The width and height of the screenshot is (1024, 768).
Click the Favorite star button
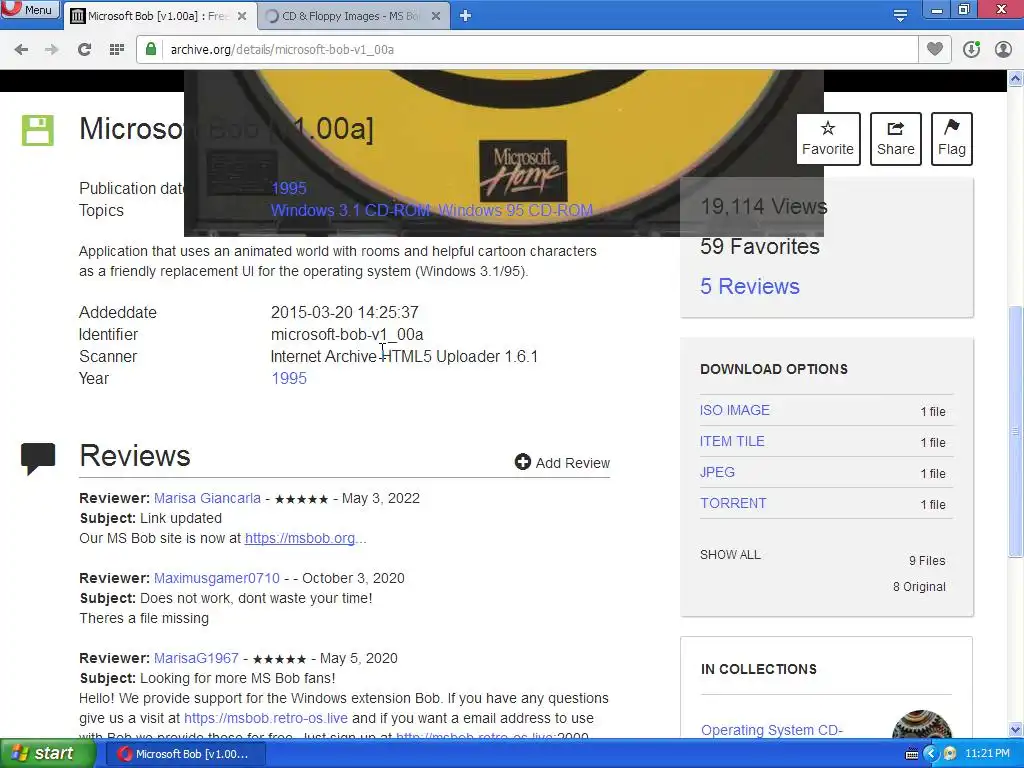pyautogui.click(x=827, y=138)
